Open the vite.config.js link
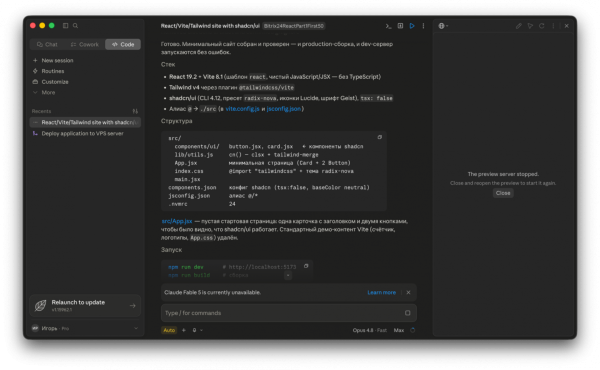The width and height of the screenshot is (600, 370). tap(242, 109)
